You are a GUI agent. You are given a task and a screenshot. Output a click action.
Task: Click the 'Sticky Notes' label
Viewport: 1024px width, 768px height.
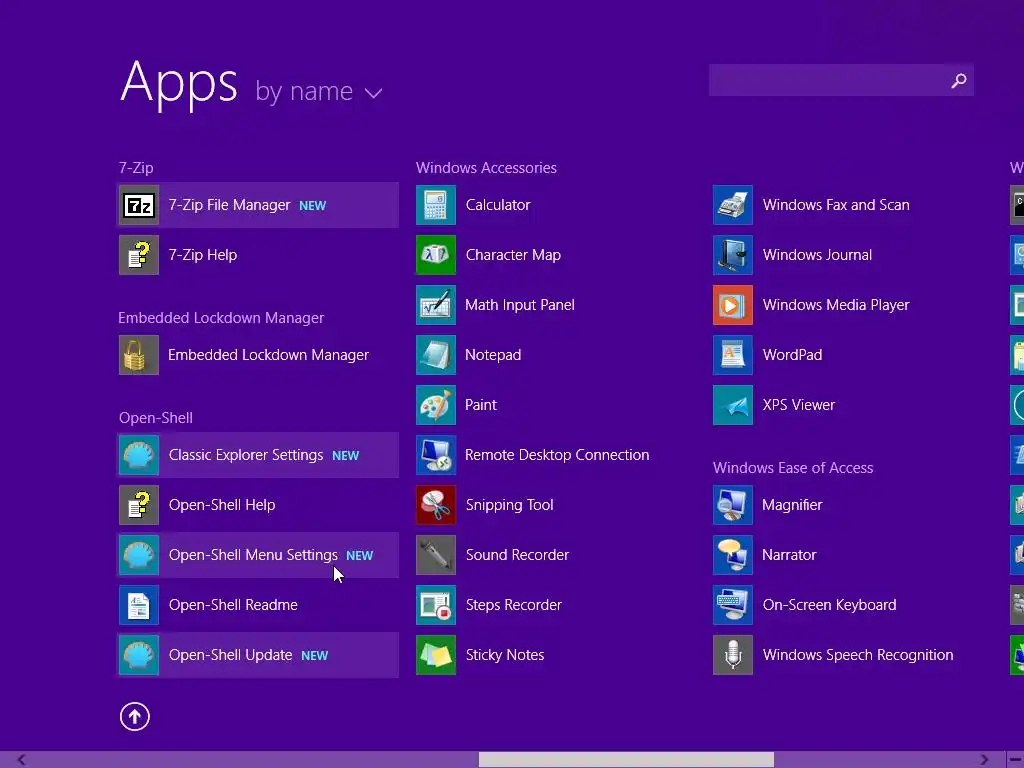point(505,655)
